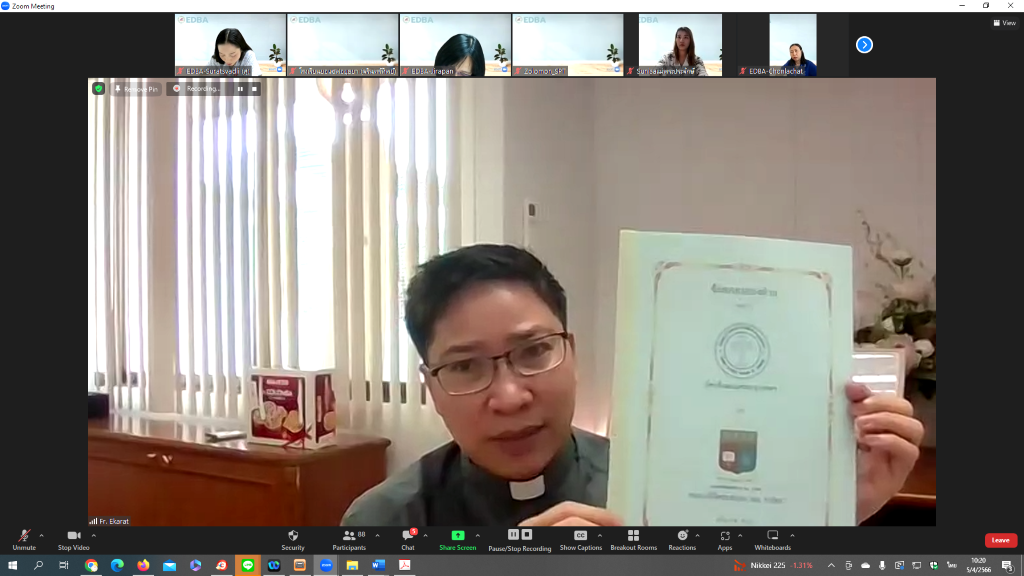Show hidden system tray icons
This screenshot has height=576, width=1024.
coord(831,565)
